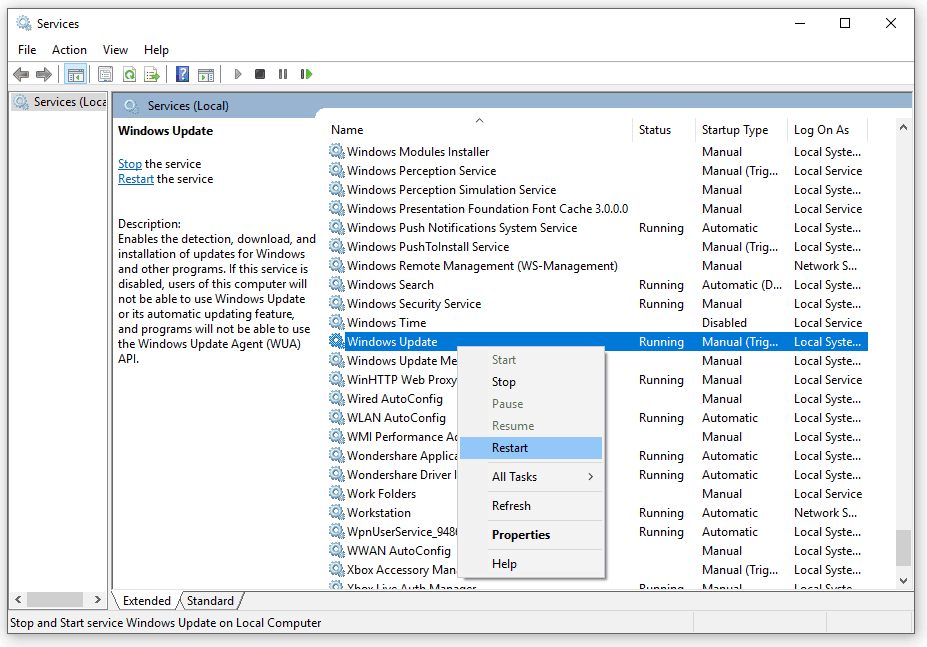Click the Stop the service link
The height and width of the screenshot is (647, 927).
tap(130, 164)
